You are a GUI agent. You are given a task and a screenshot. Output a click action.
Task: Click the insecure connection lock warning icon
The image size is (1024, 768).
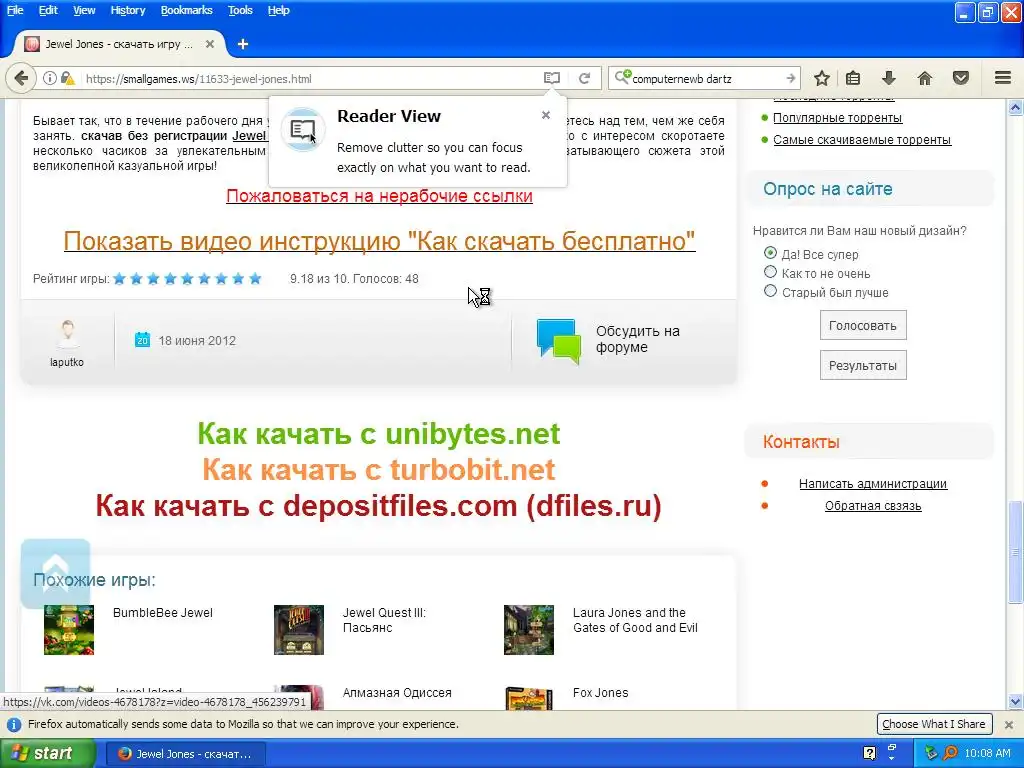click(x=67, y=78)
